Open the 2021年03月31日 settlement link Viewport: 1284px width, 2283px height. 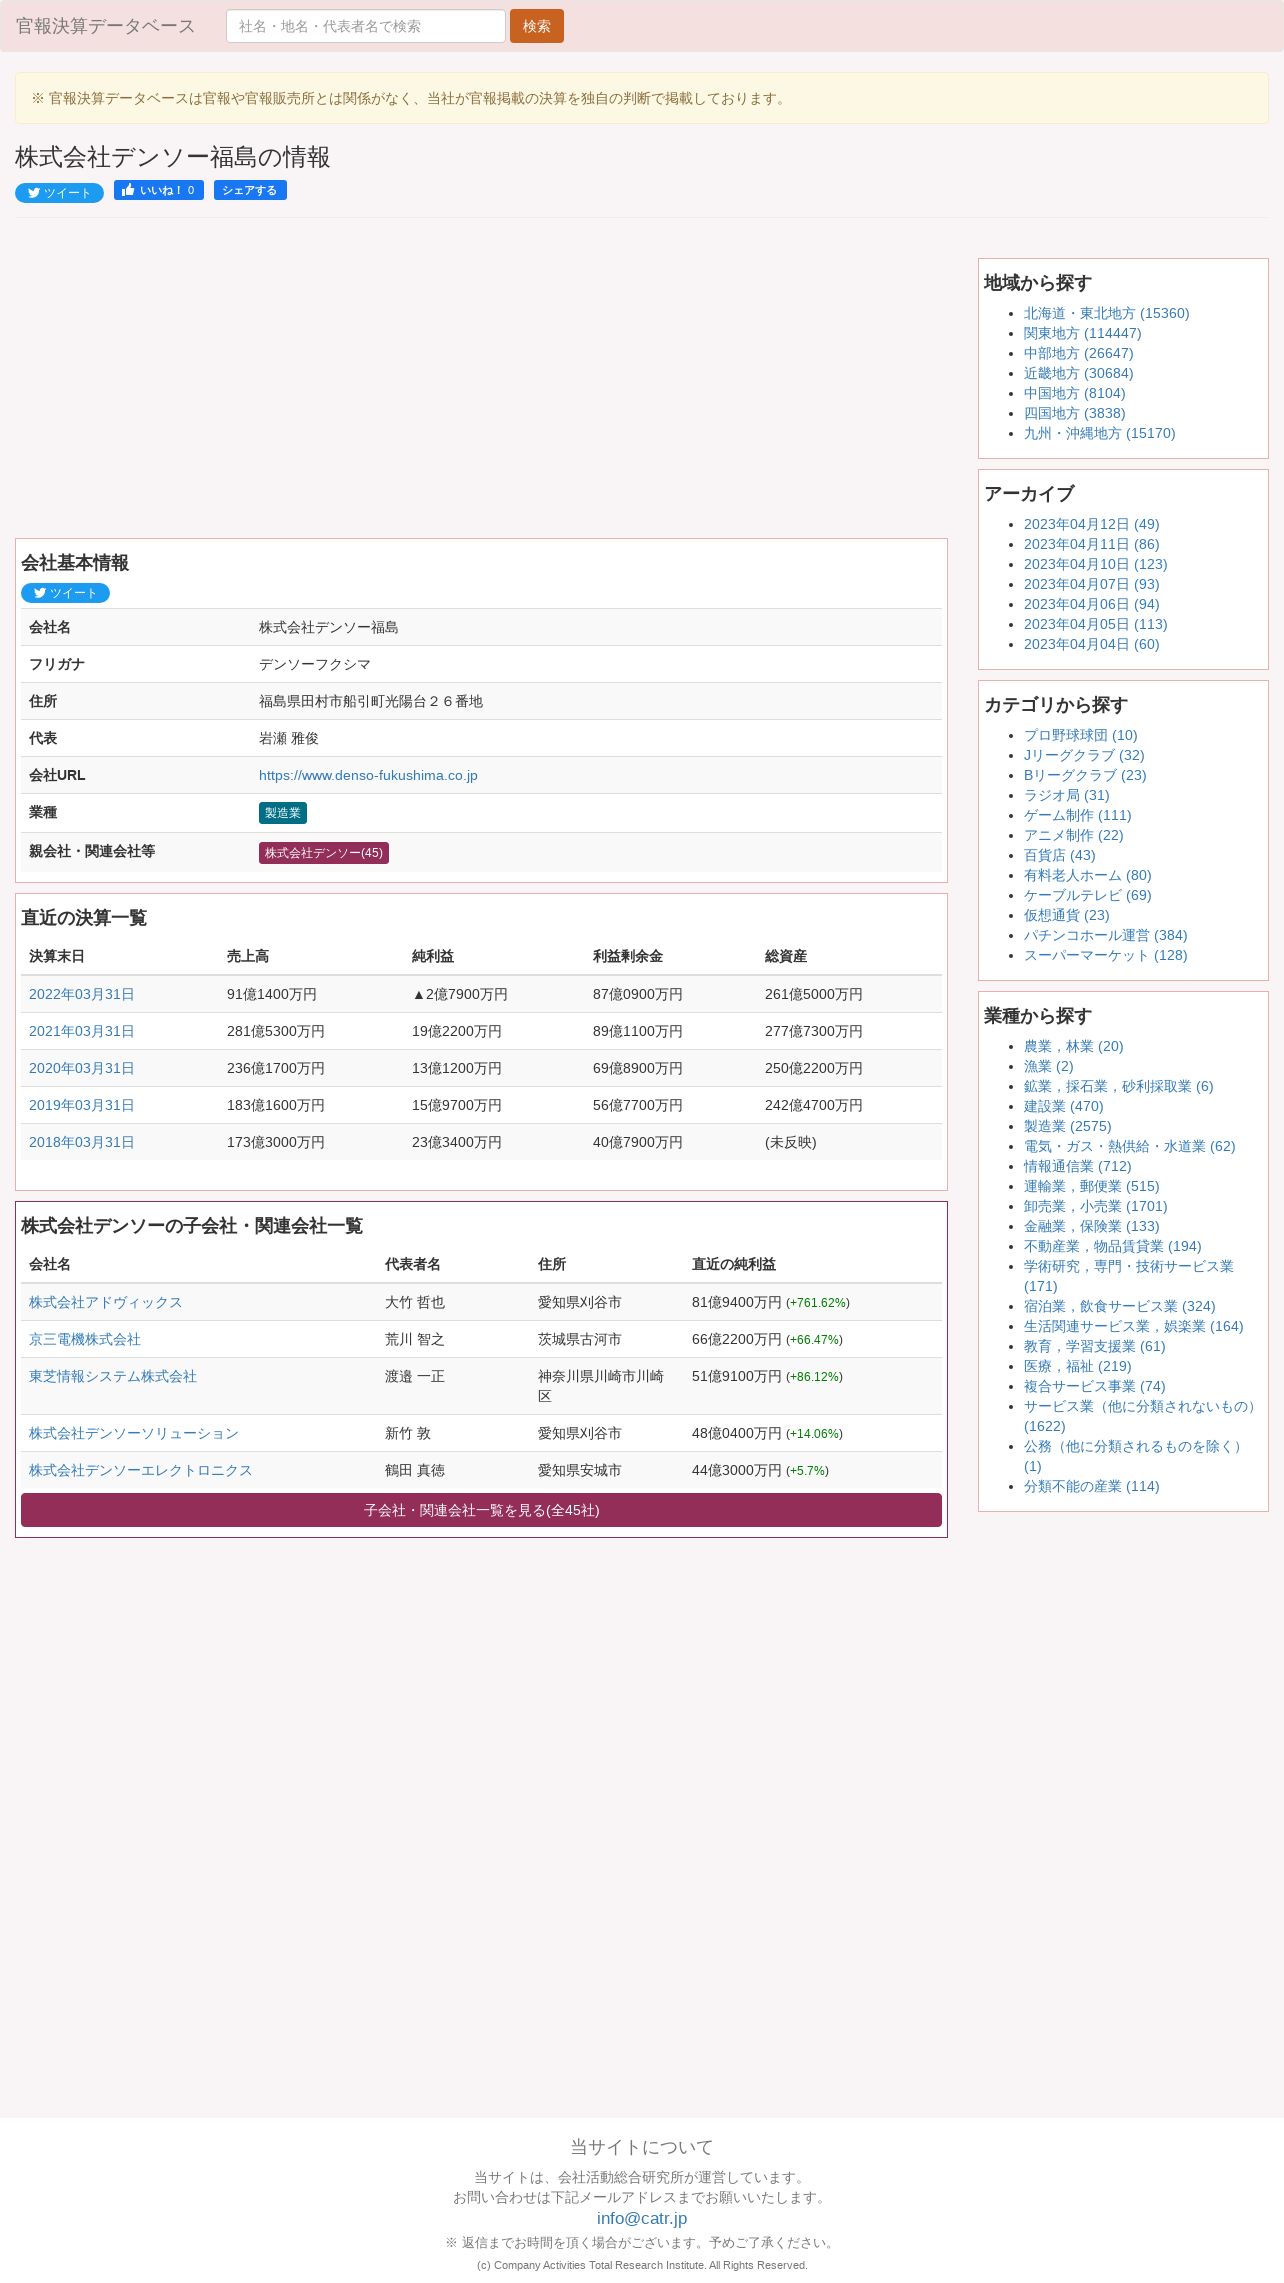pyautogui.click(x=81, y=1031)
